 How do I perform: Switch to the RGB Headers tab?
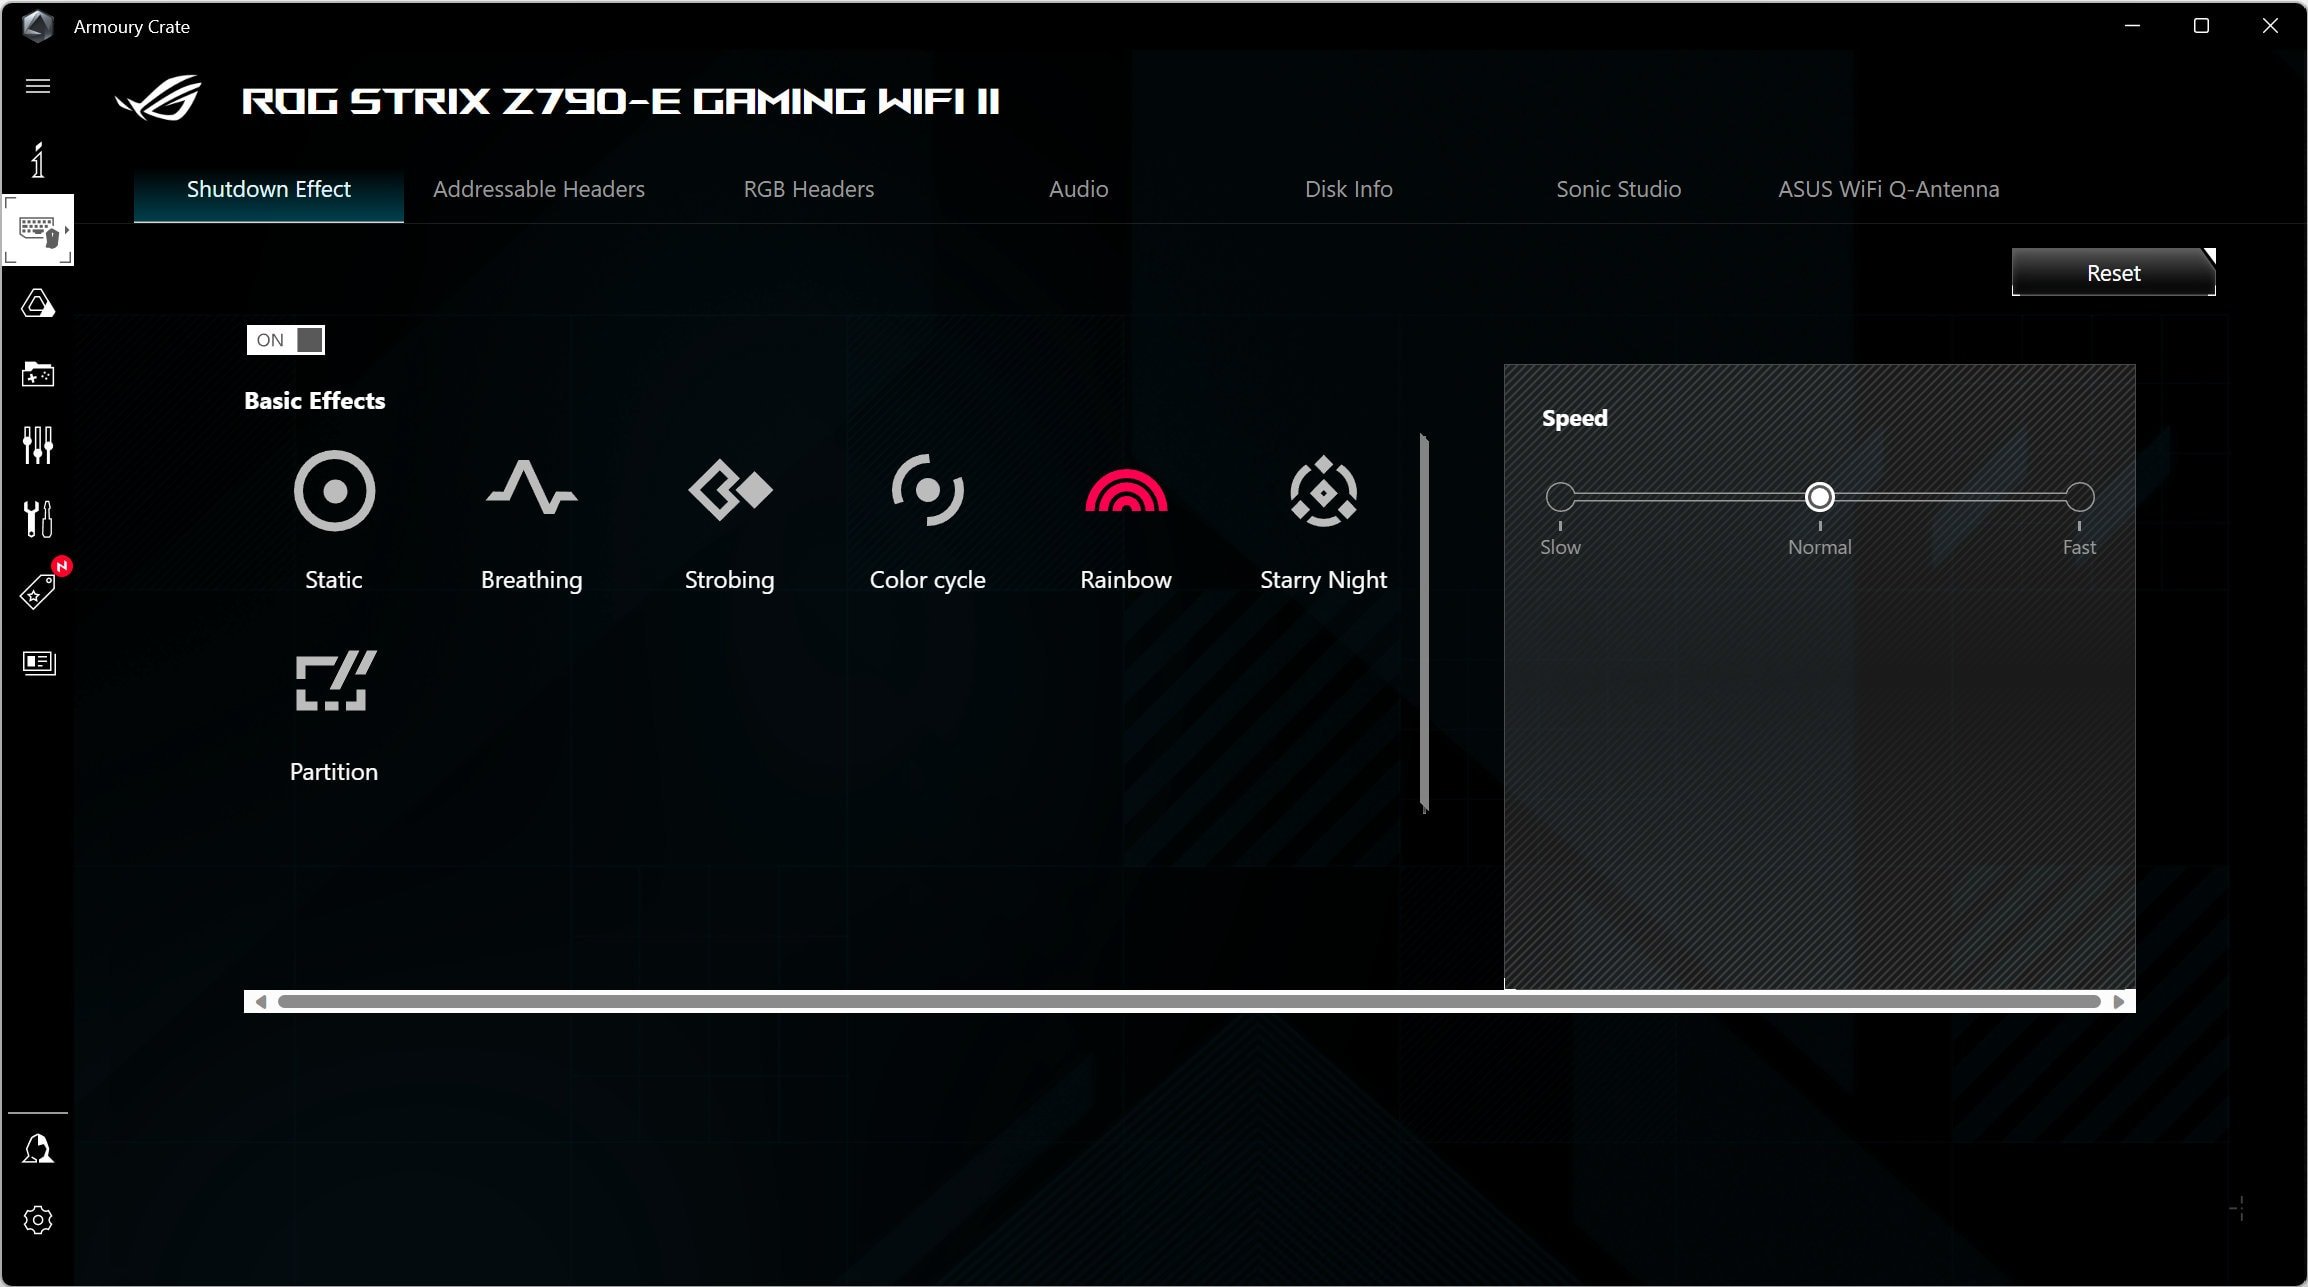(x=808, y=189)
